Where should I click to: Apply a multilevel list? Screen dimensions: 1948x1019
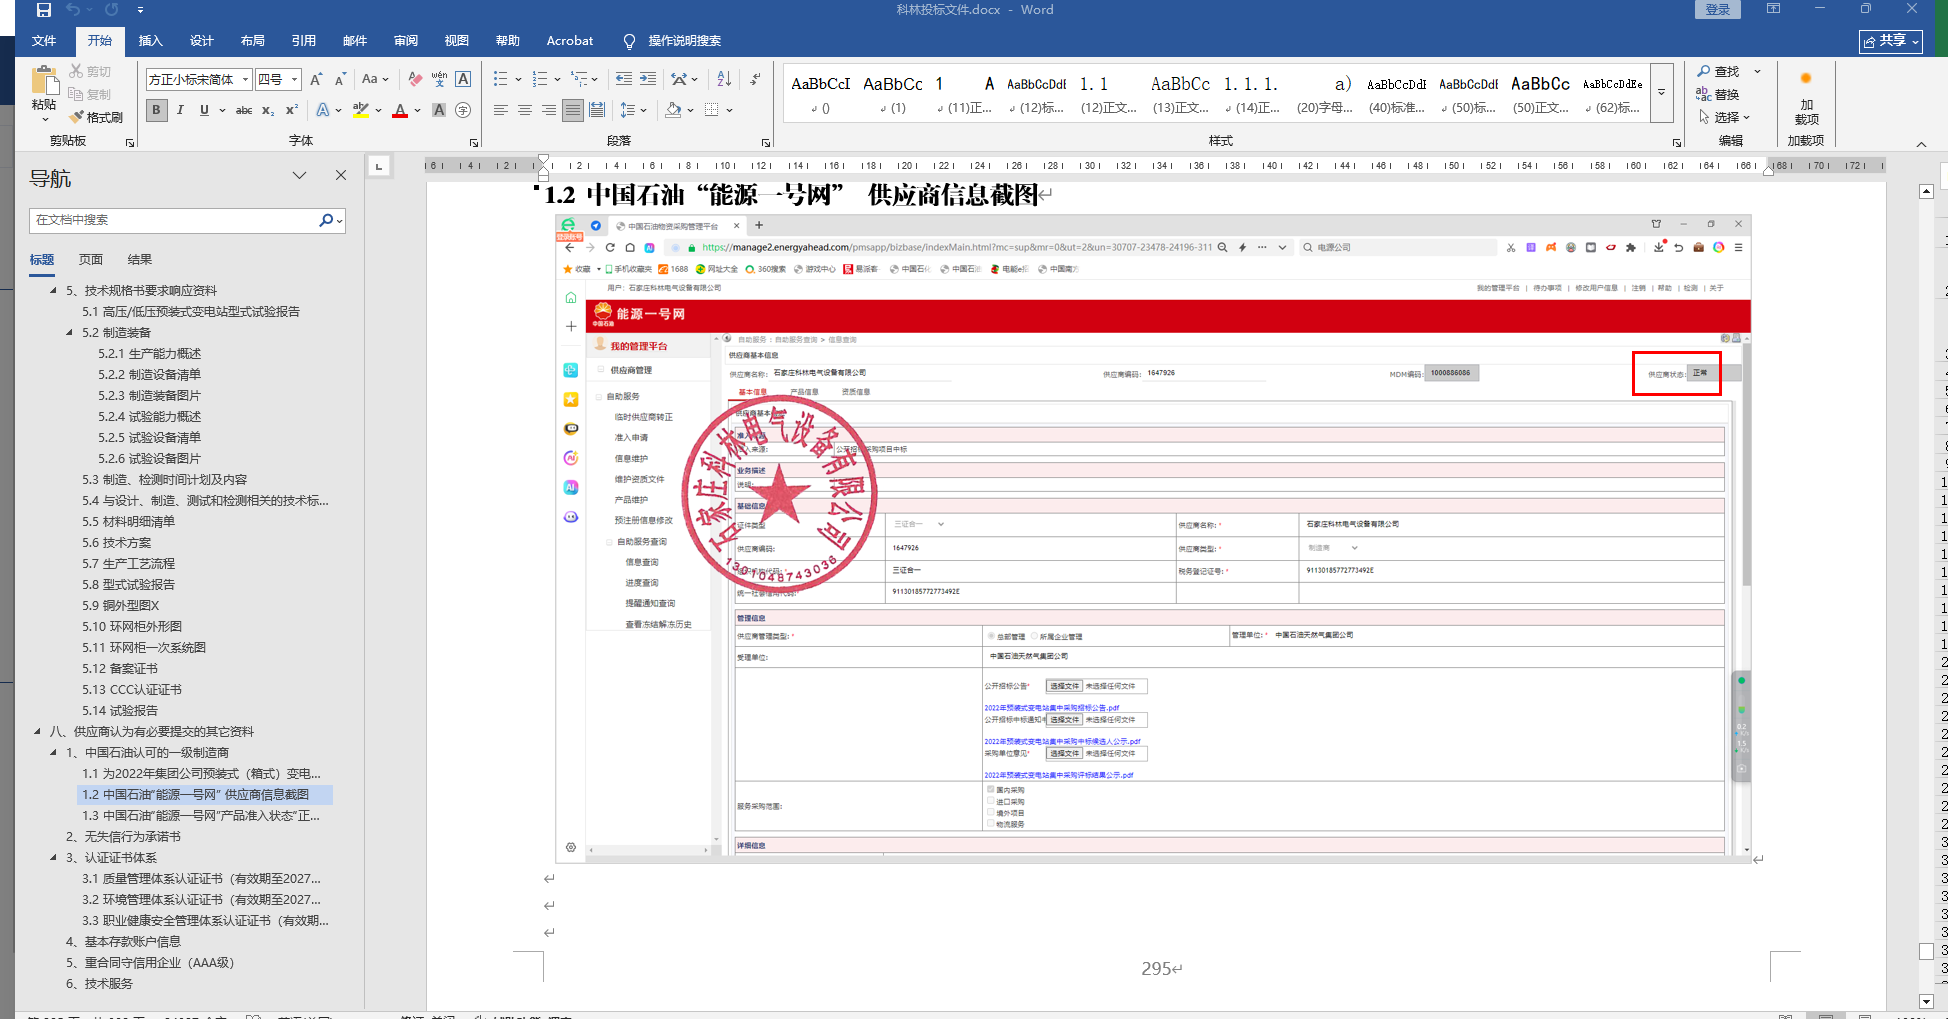click(x=579, y=79)
